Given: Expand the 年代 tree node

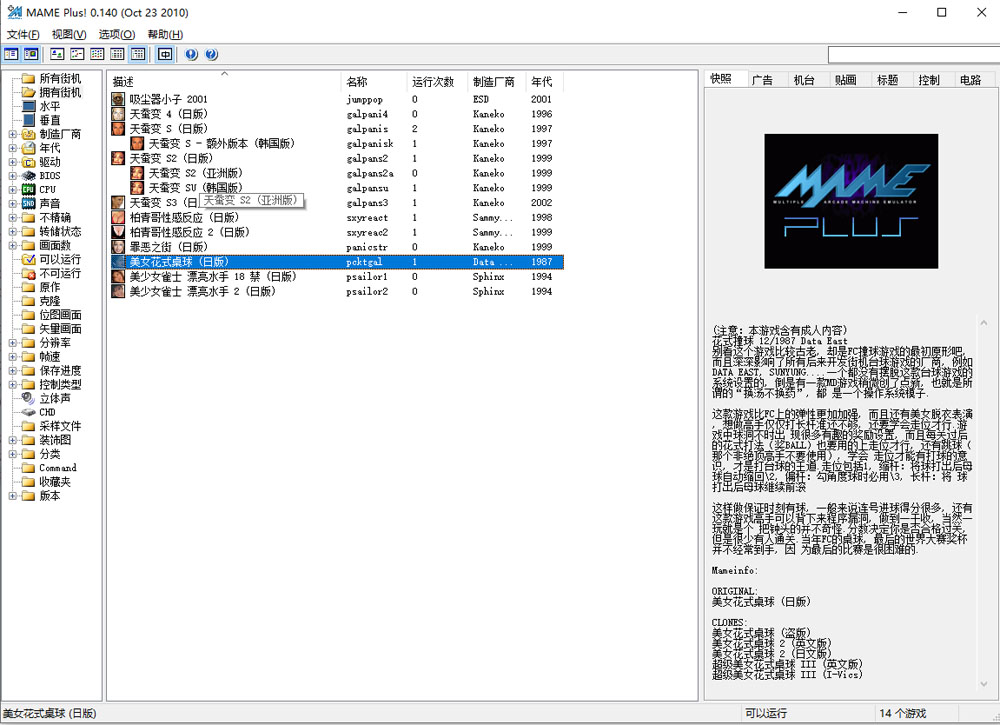Looking at the screenshot, I should (x=12, y=148).
